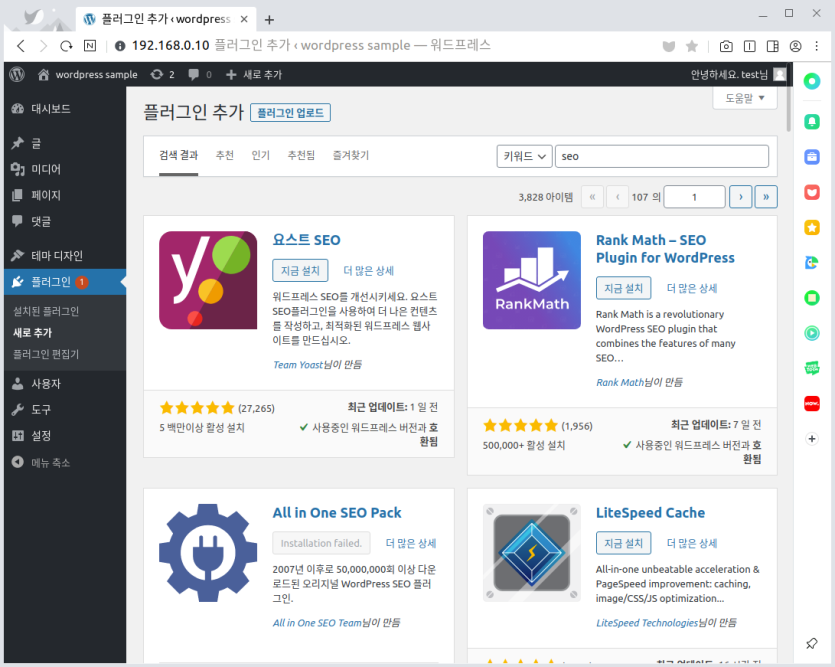Screen dimensions: 835x667
Task: View 더 많은 상세 for All in One SEO
Action: [411, 544]
